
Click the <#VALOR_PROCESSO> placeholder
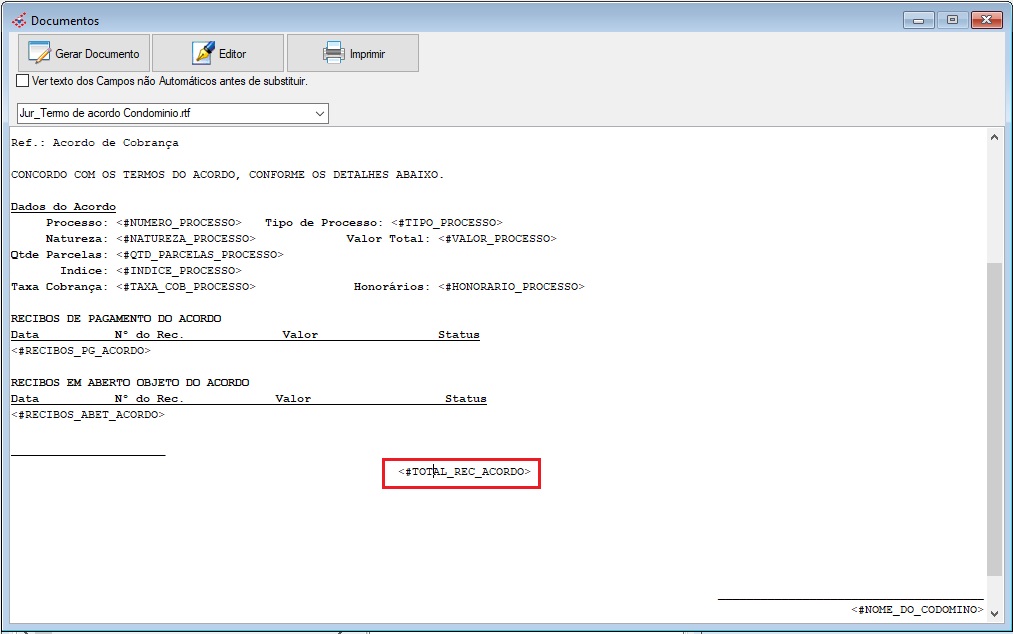(x=496, y=239)
